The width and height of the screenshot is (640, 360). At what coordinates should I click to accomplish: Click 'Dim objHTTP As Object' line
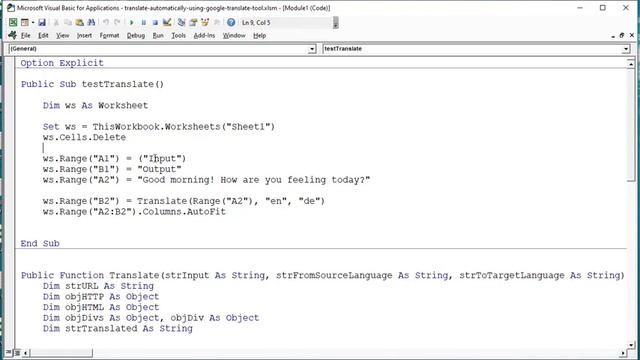[x=101, y=296]
